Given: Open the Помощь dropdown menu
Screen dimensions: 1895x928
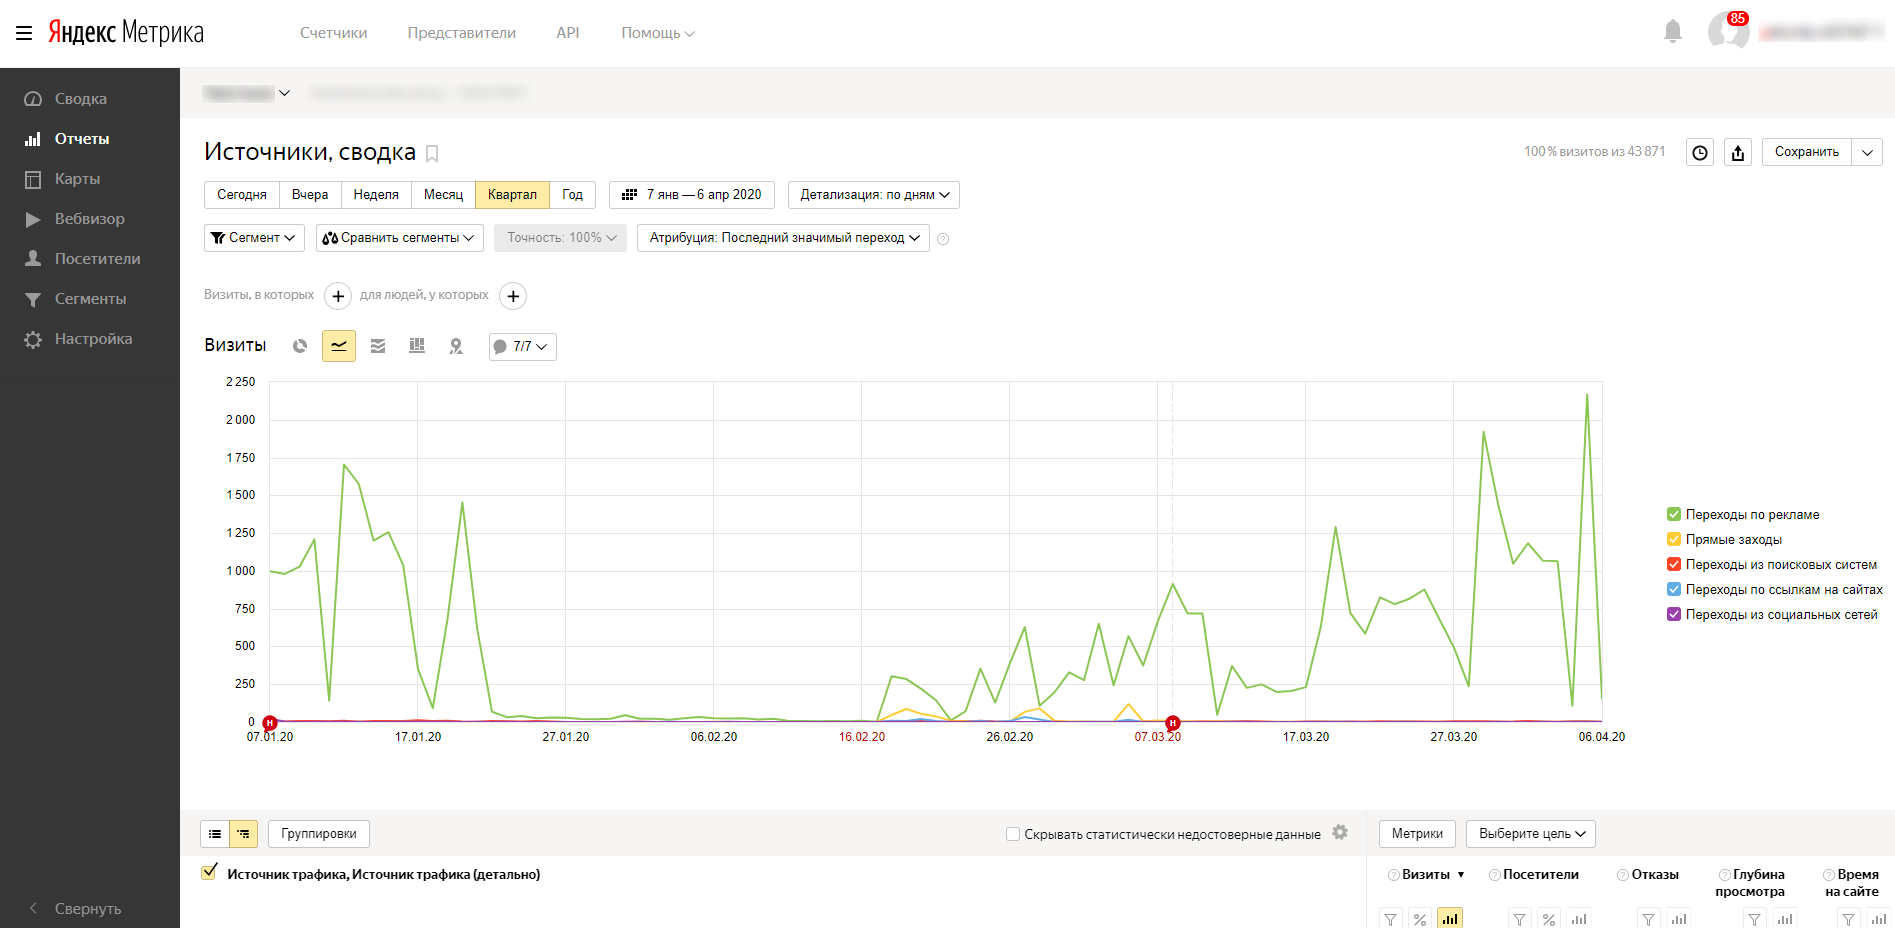Looking at the screenshot, I should [x=657, y=33].
